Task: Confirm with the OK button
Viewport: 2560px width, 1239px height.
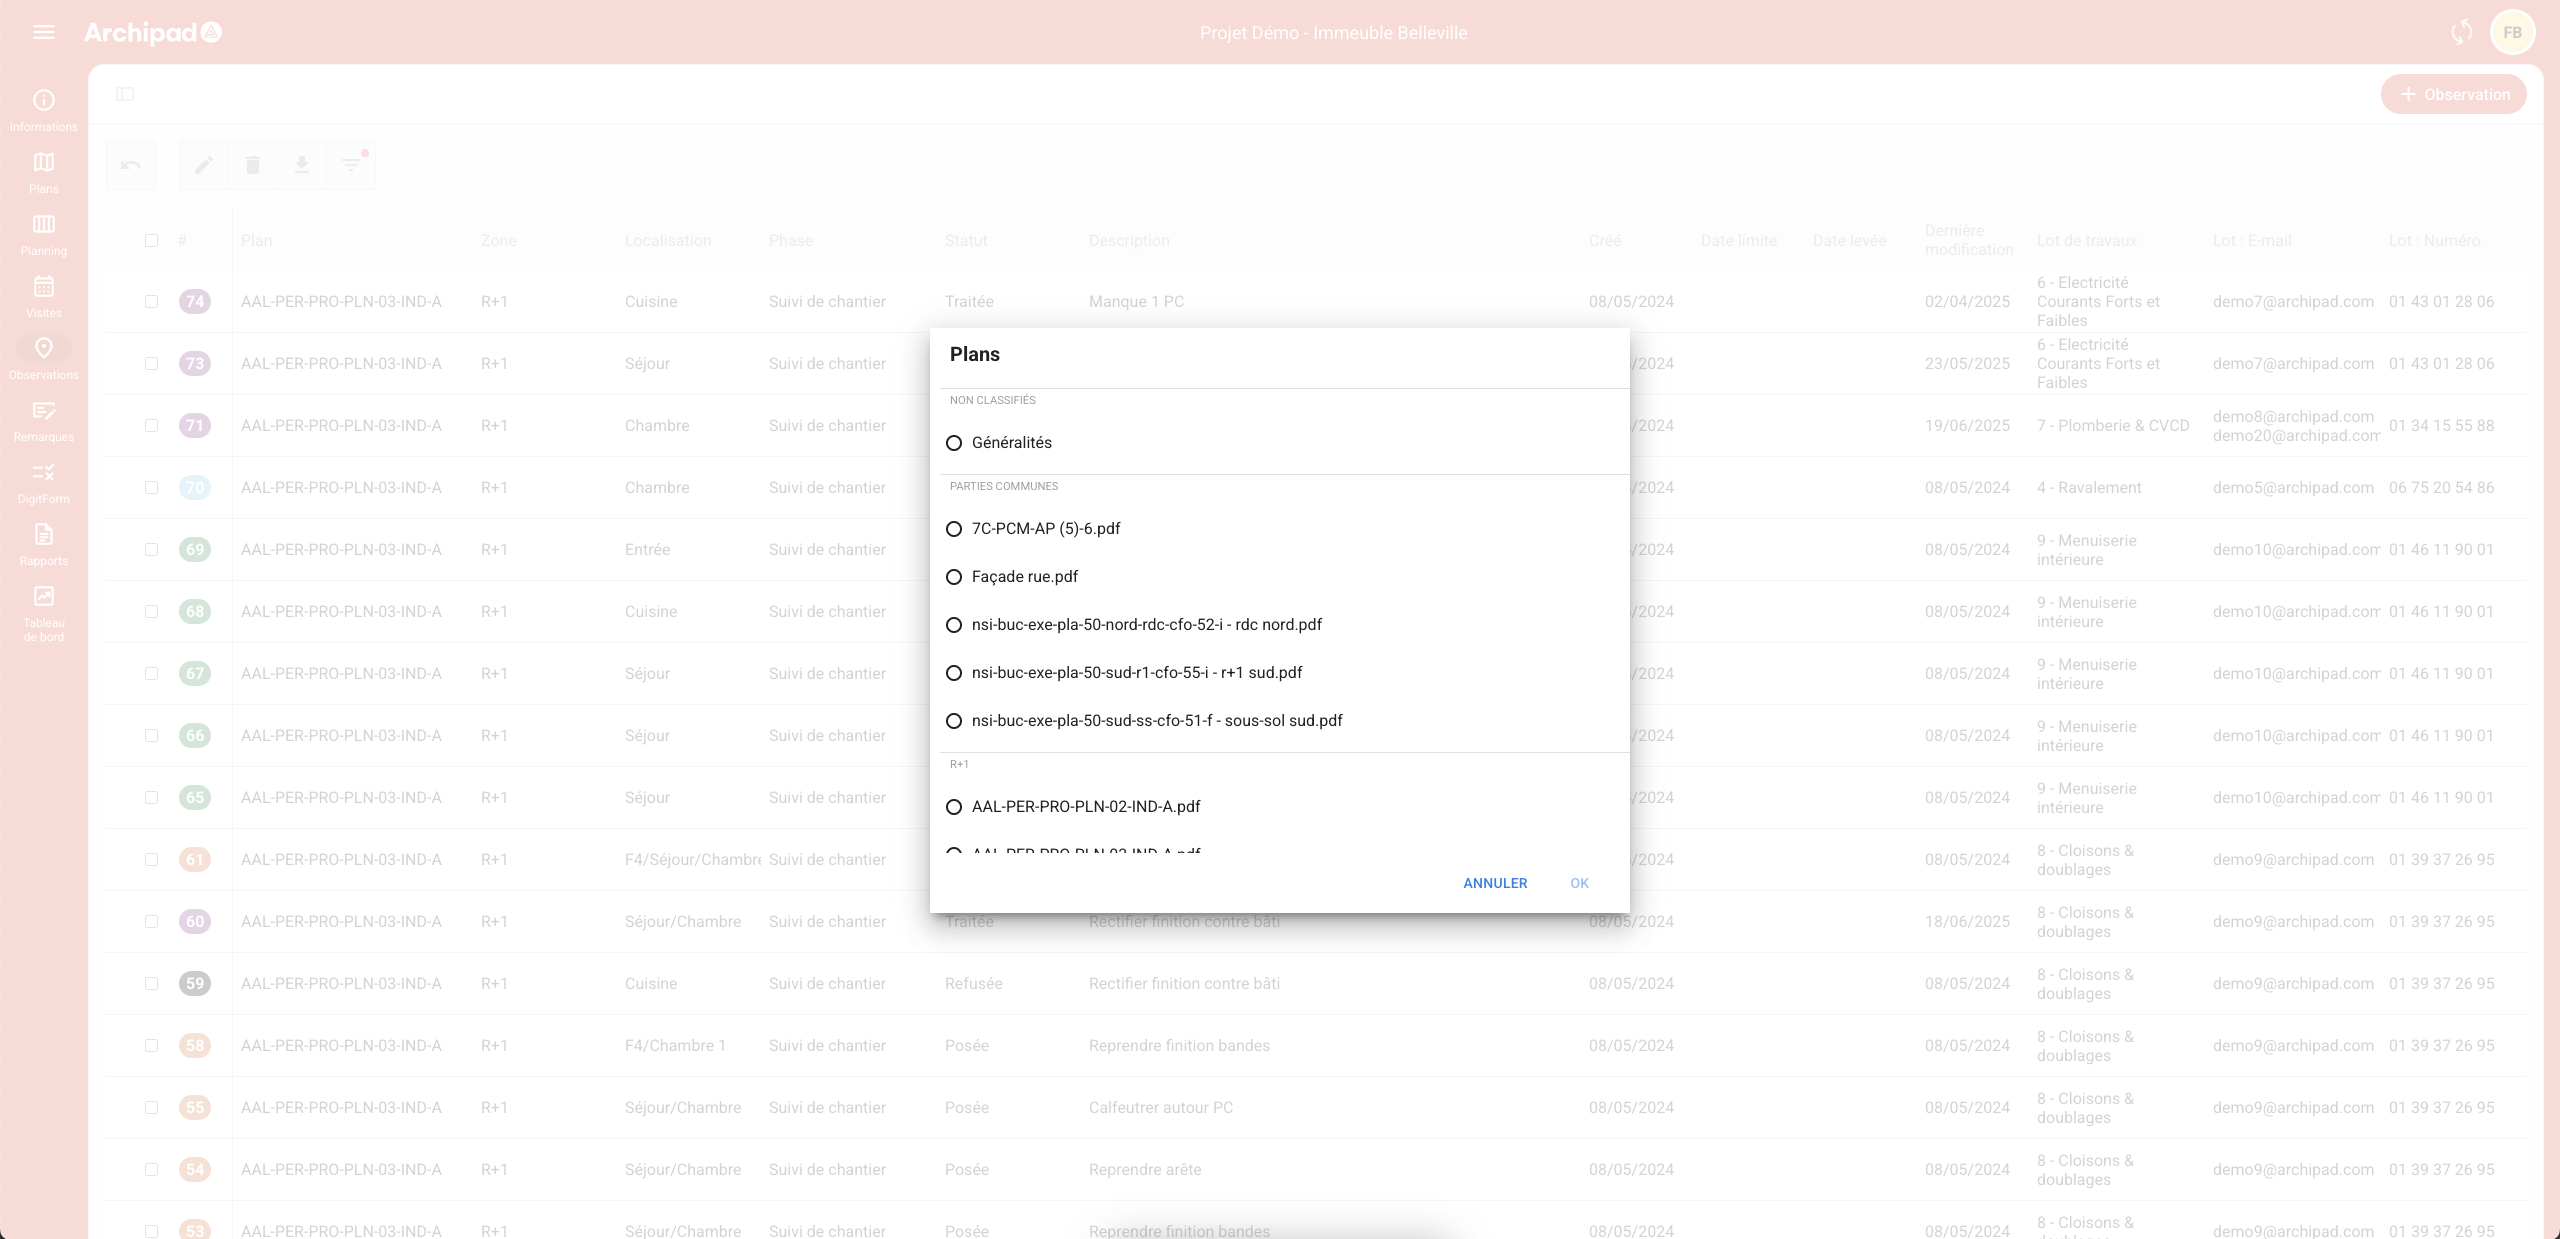Action: (x=1579, y=883)
